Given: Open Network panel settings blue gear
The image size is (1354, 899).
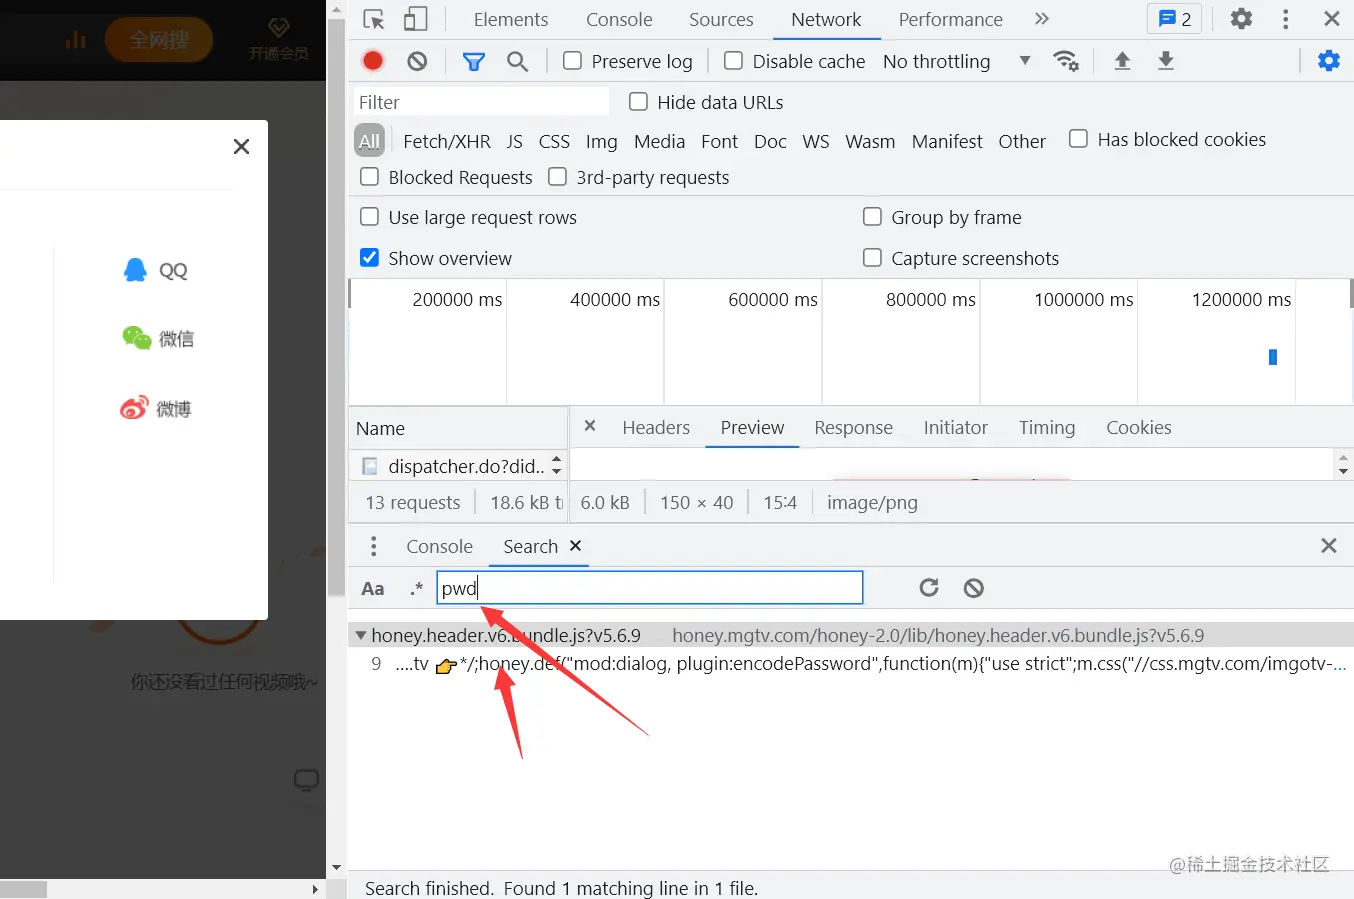Looking at the screenshot, I should click(1329, 61).
